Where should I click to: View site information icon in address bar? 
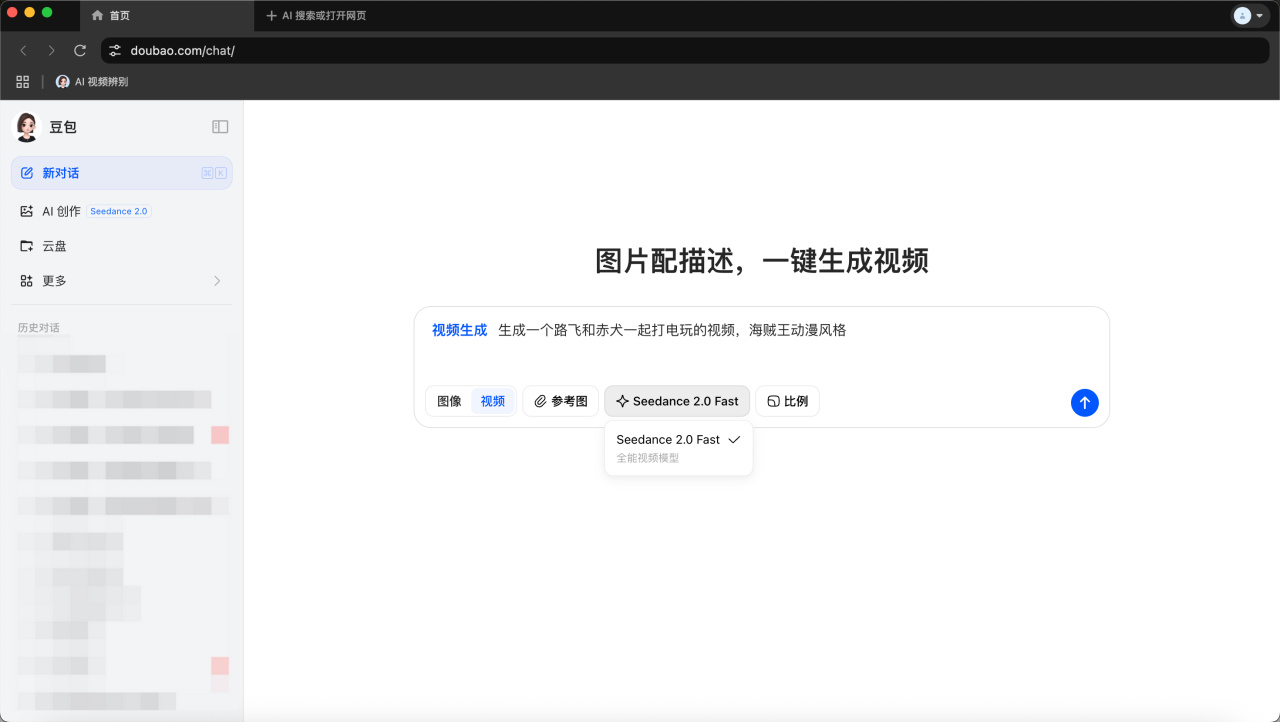[115, 50]
